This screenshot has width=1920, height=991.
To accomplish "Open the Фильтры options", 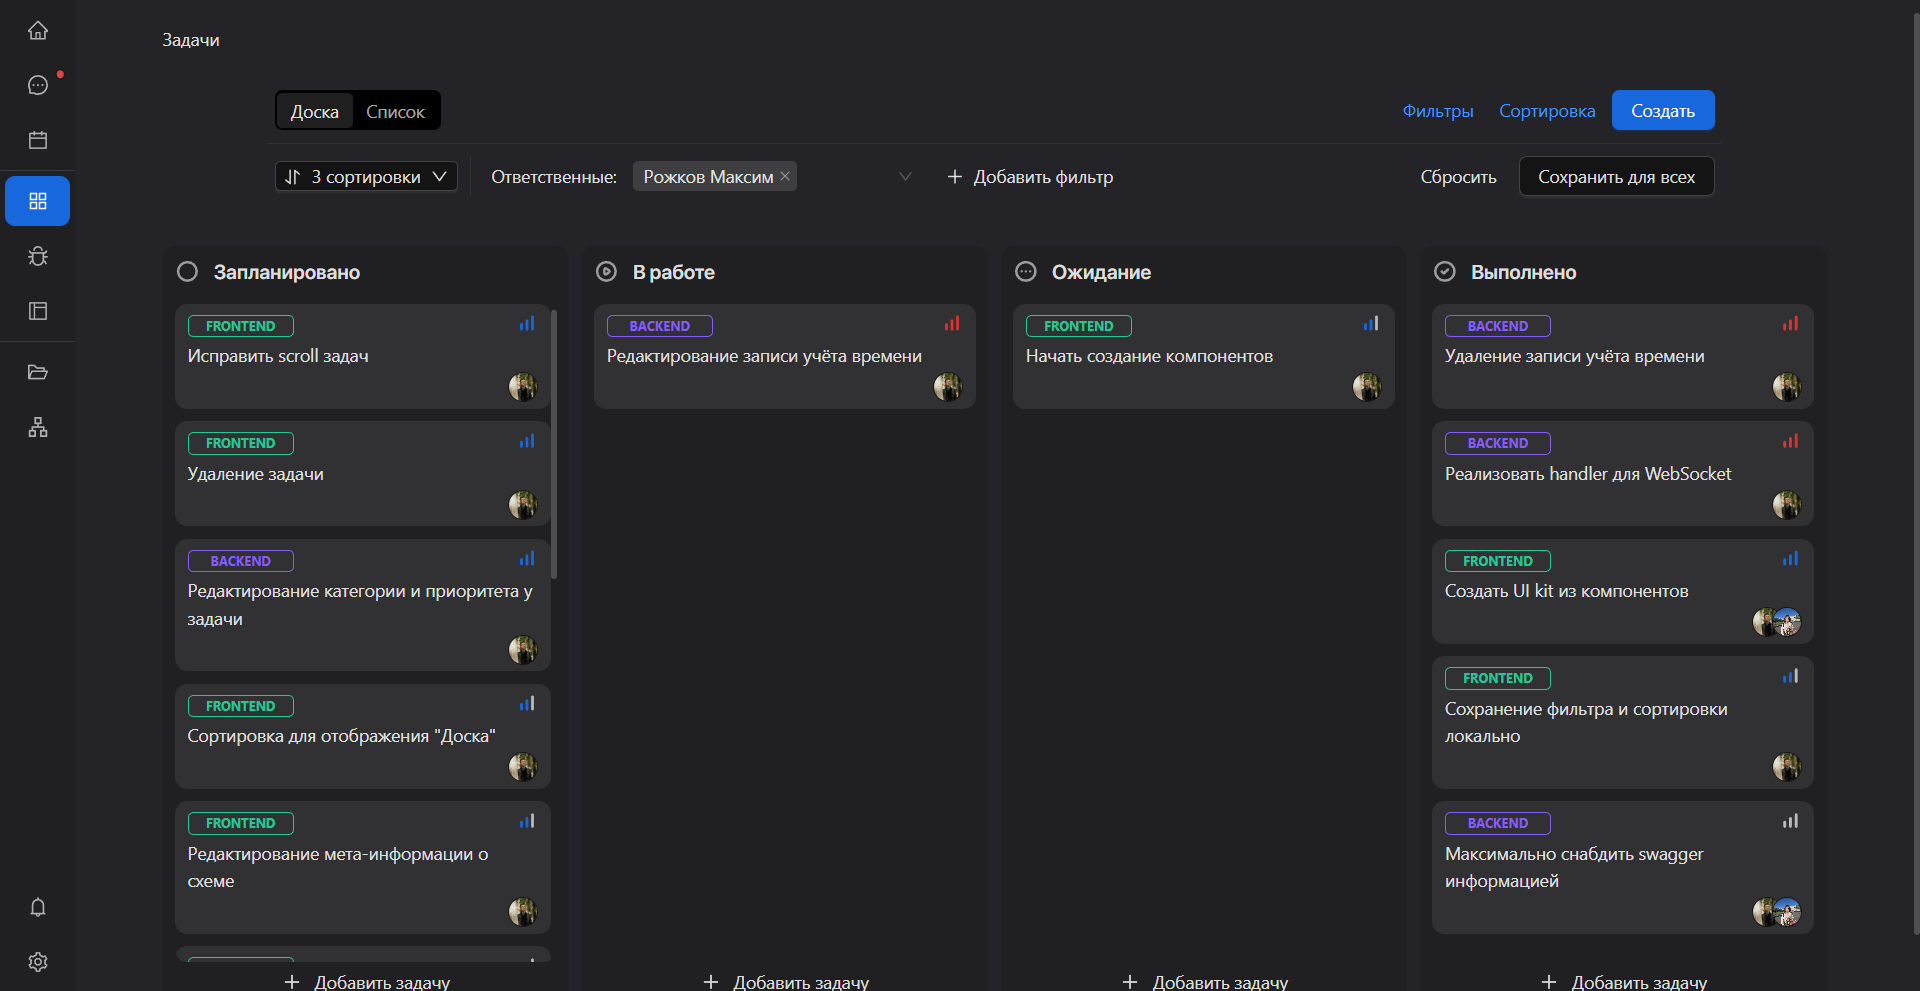I will 1437,111.
